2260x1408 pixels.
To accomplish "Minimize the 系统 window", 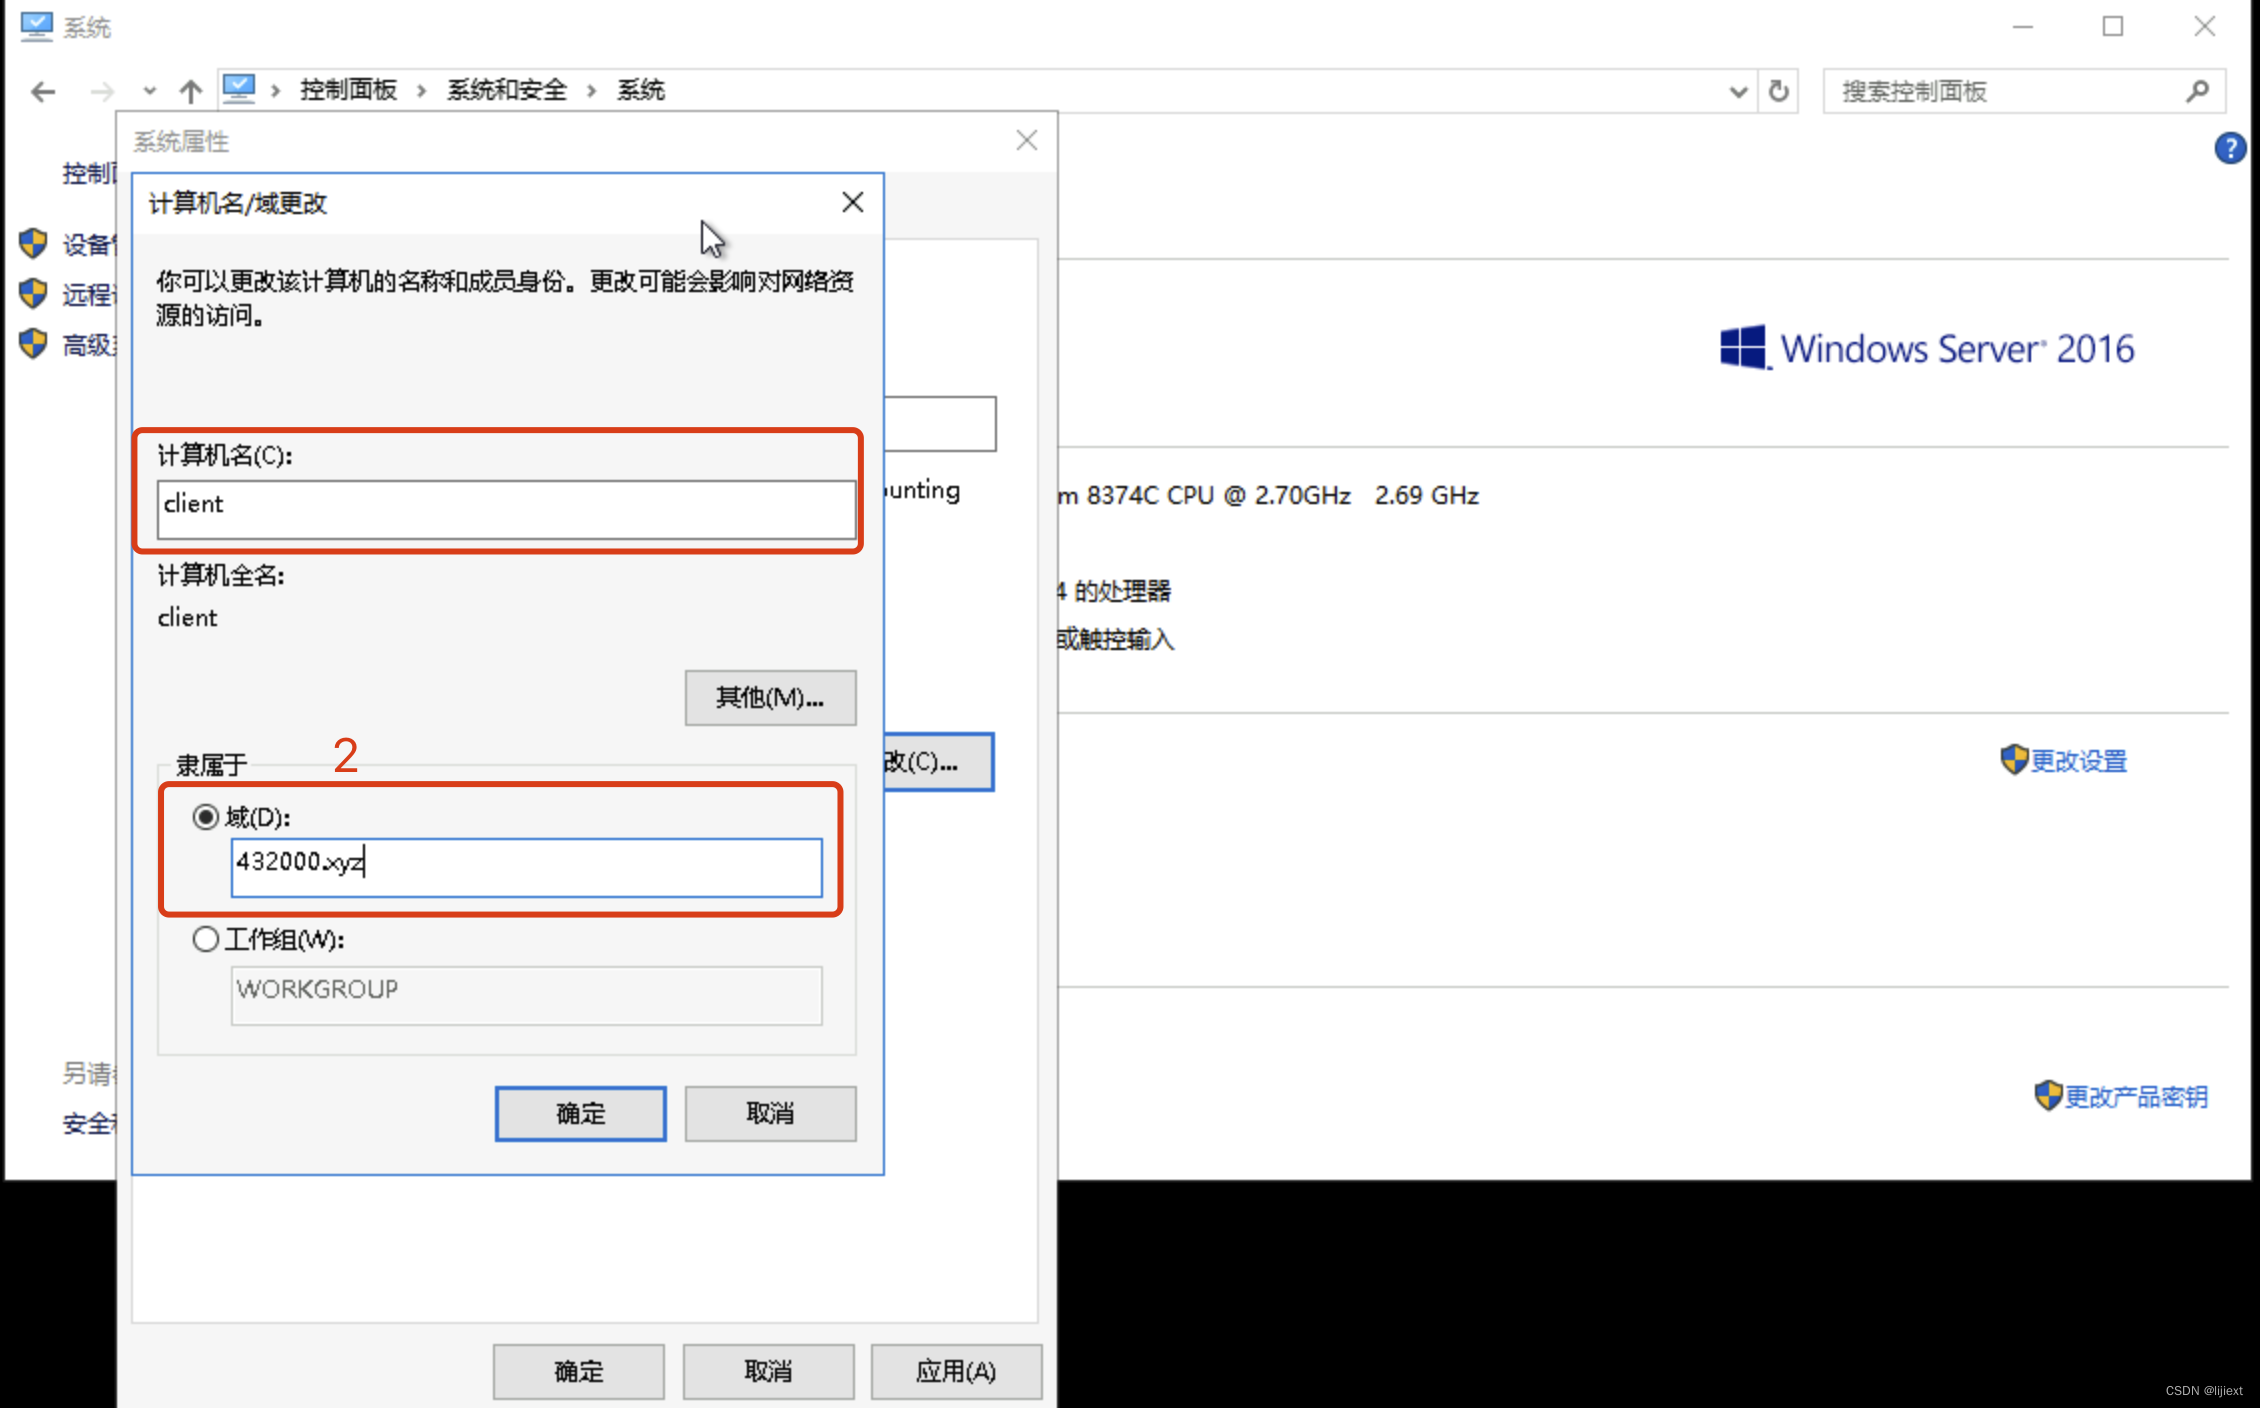I will point(2022,27).
